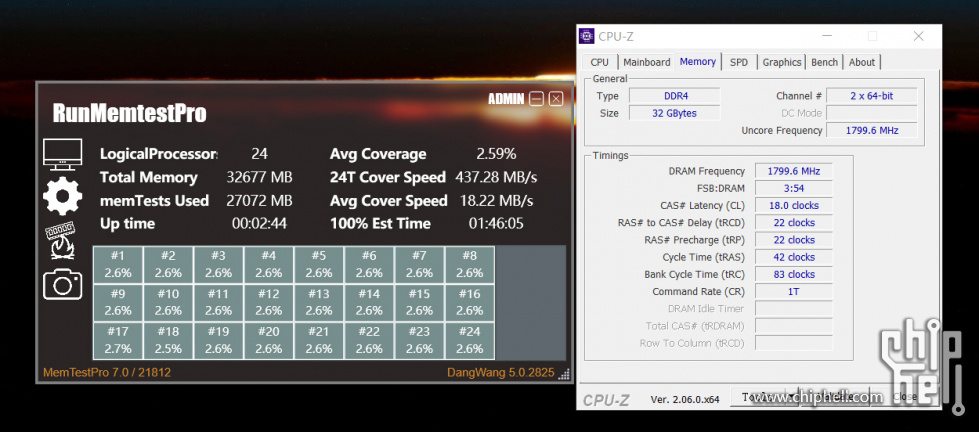Minimize the RunMemtestPro window
Image resolution: width=979 pixels, height=432 pixels.
536,99
